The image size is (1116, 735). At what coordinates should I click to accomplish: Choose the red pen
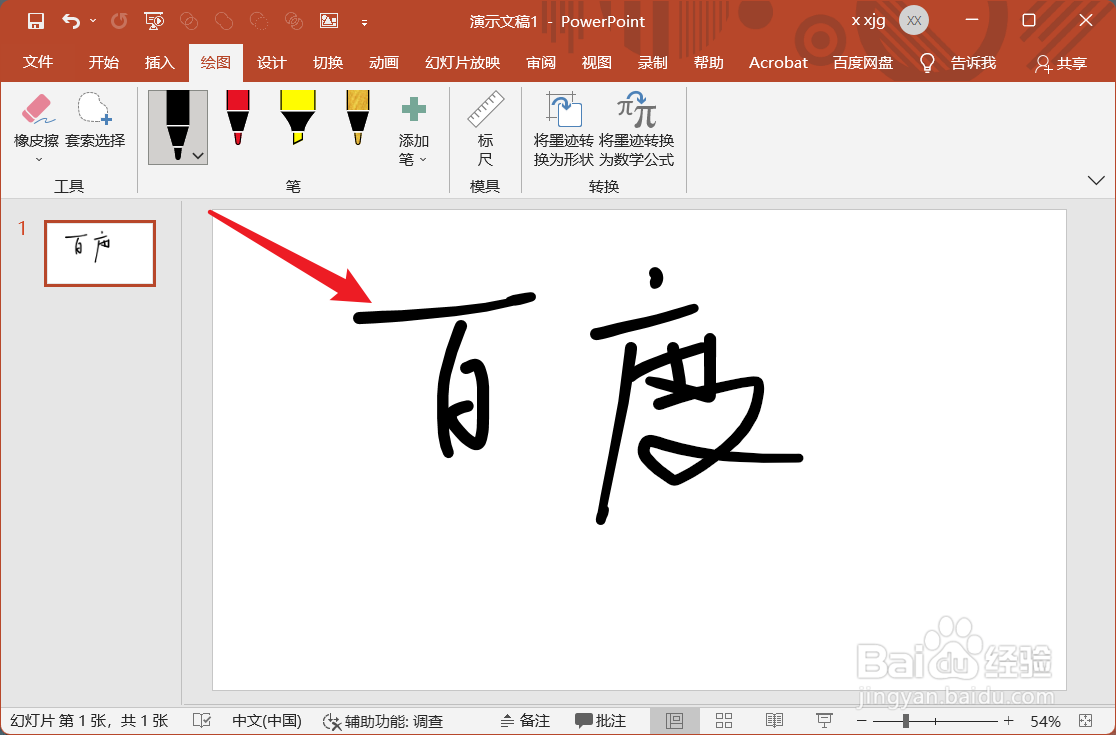(x=238, y=117)
